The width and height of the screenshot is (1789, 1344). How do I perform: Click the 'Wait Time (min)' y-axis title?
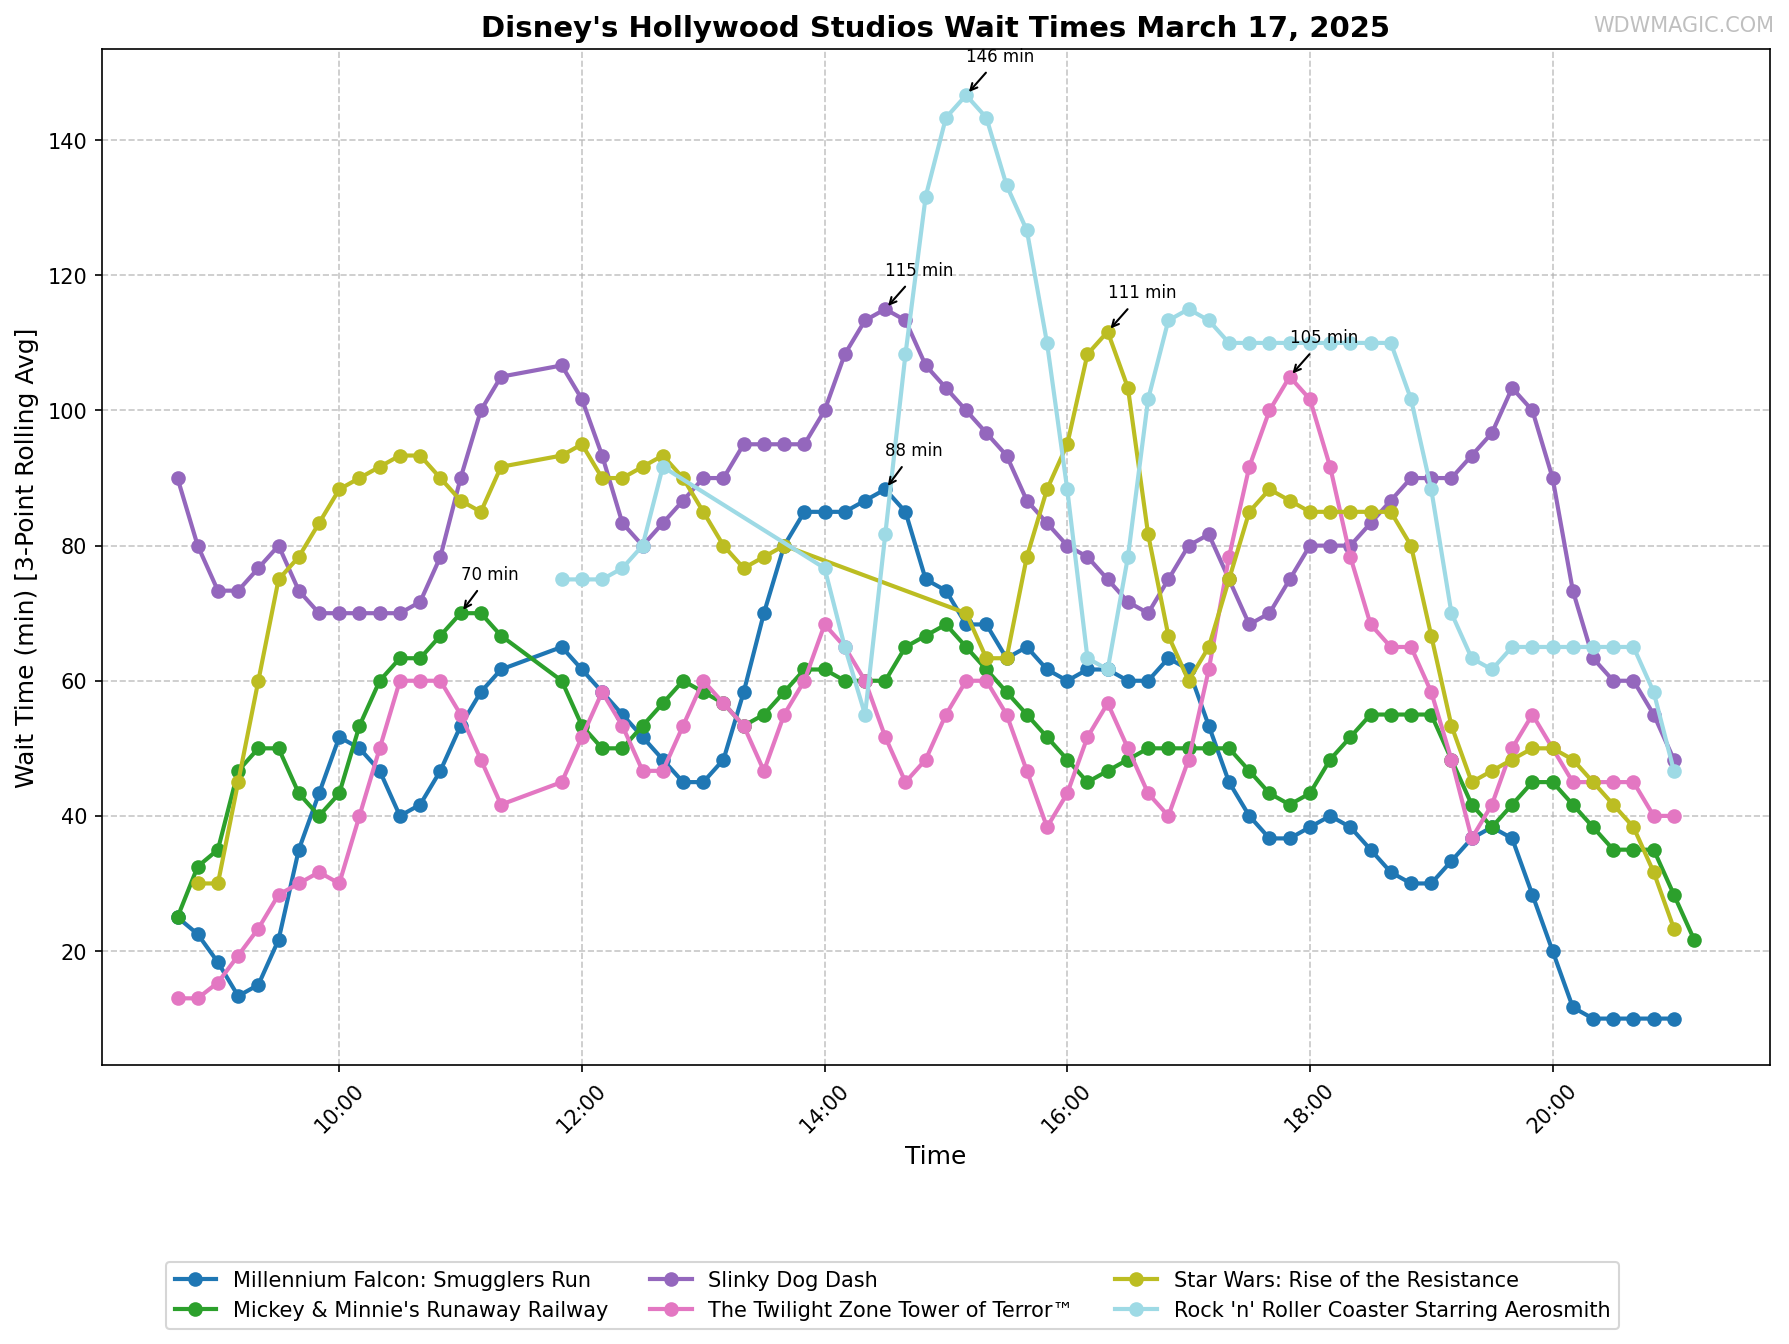26,557
